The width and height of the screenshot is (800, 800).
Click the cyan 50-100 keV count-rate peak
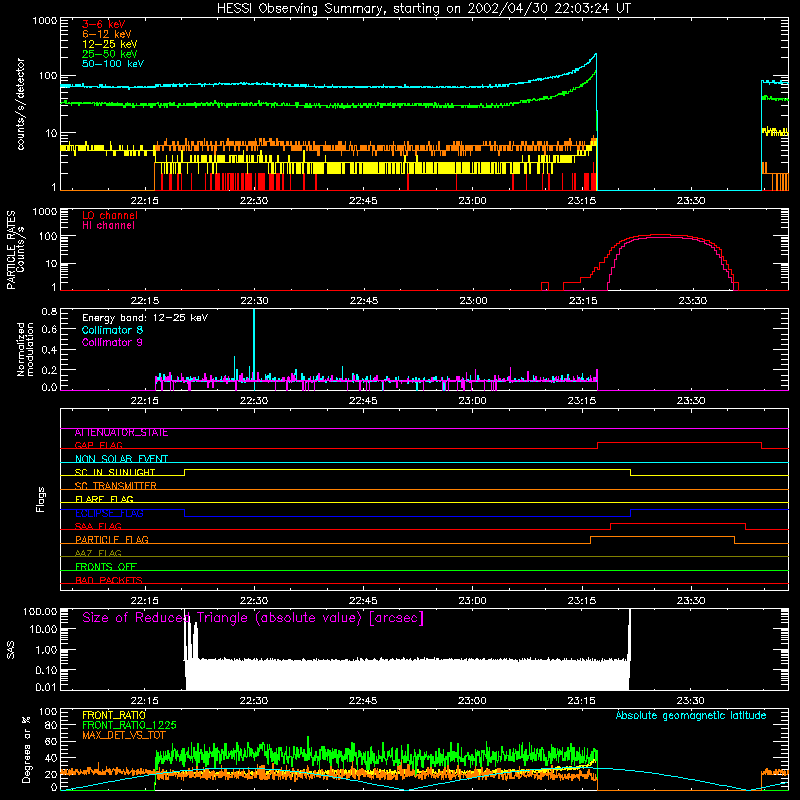click(x=595, y=55)
